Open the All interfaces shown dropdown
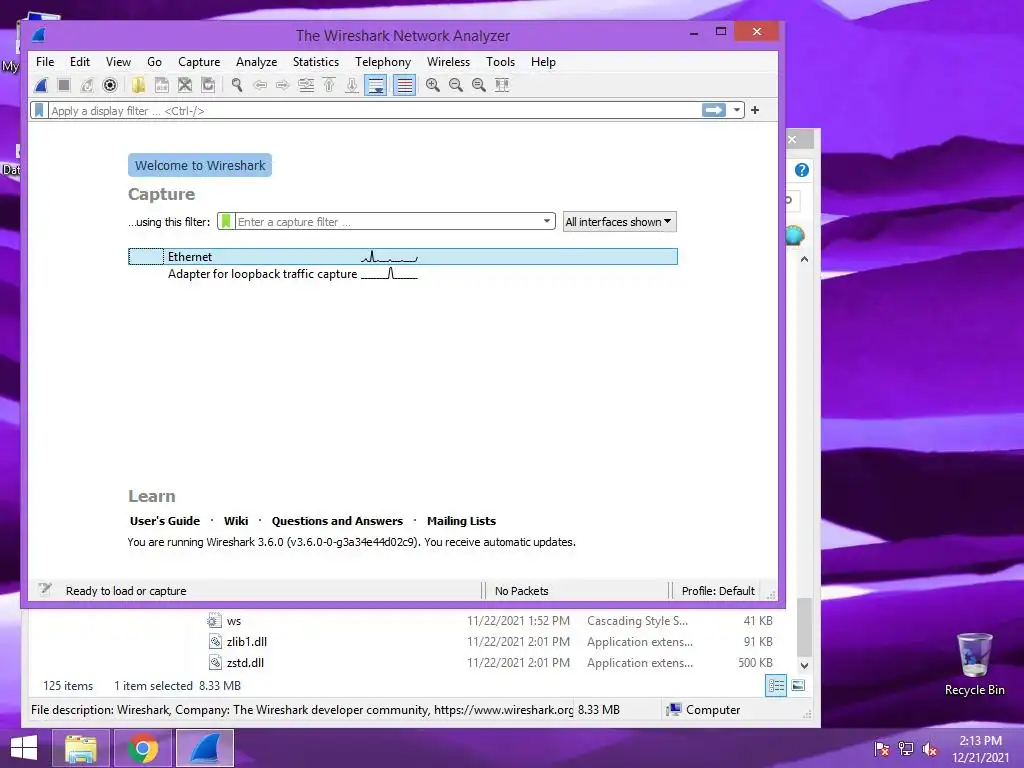The width and height of the screenshot is (1024, 768). (619, 221)
